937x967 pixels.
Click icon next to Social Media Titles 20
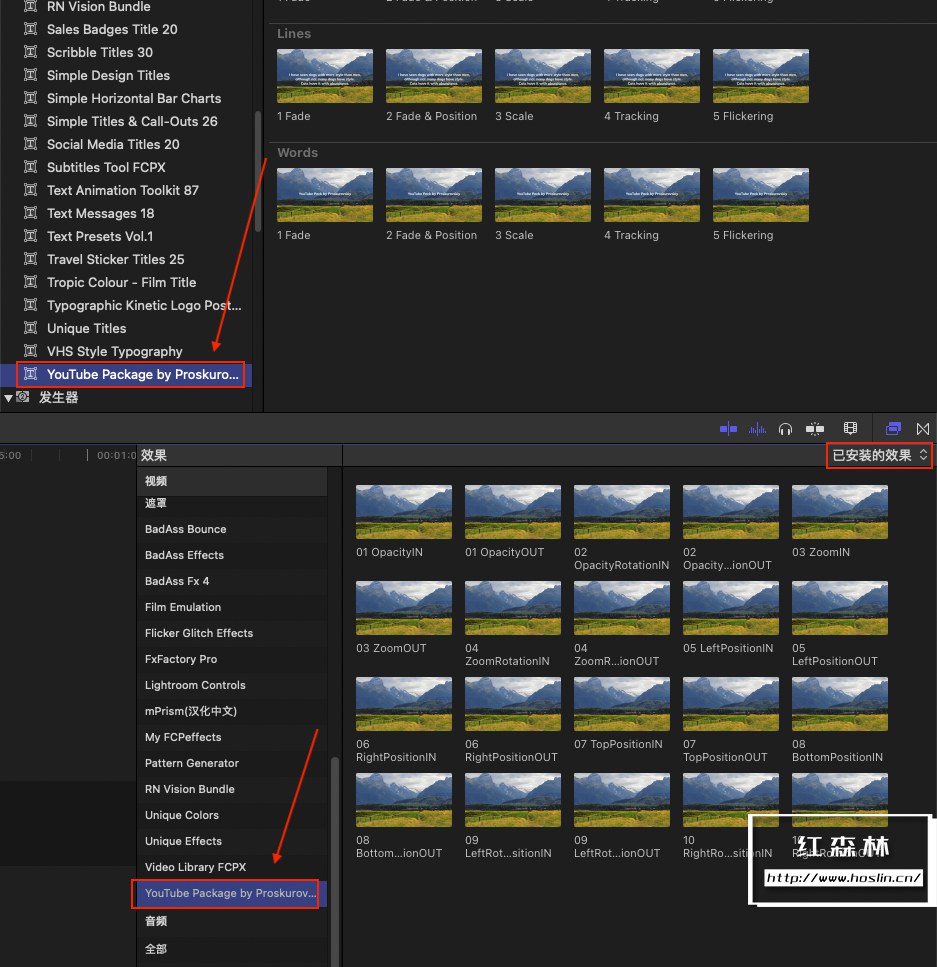(x=30, y=144)
